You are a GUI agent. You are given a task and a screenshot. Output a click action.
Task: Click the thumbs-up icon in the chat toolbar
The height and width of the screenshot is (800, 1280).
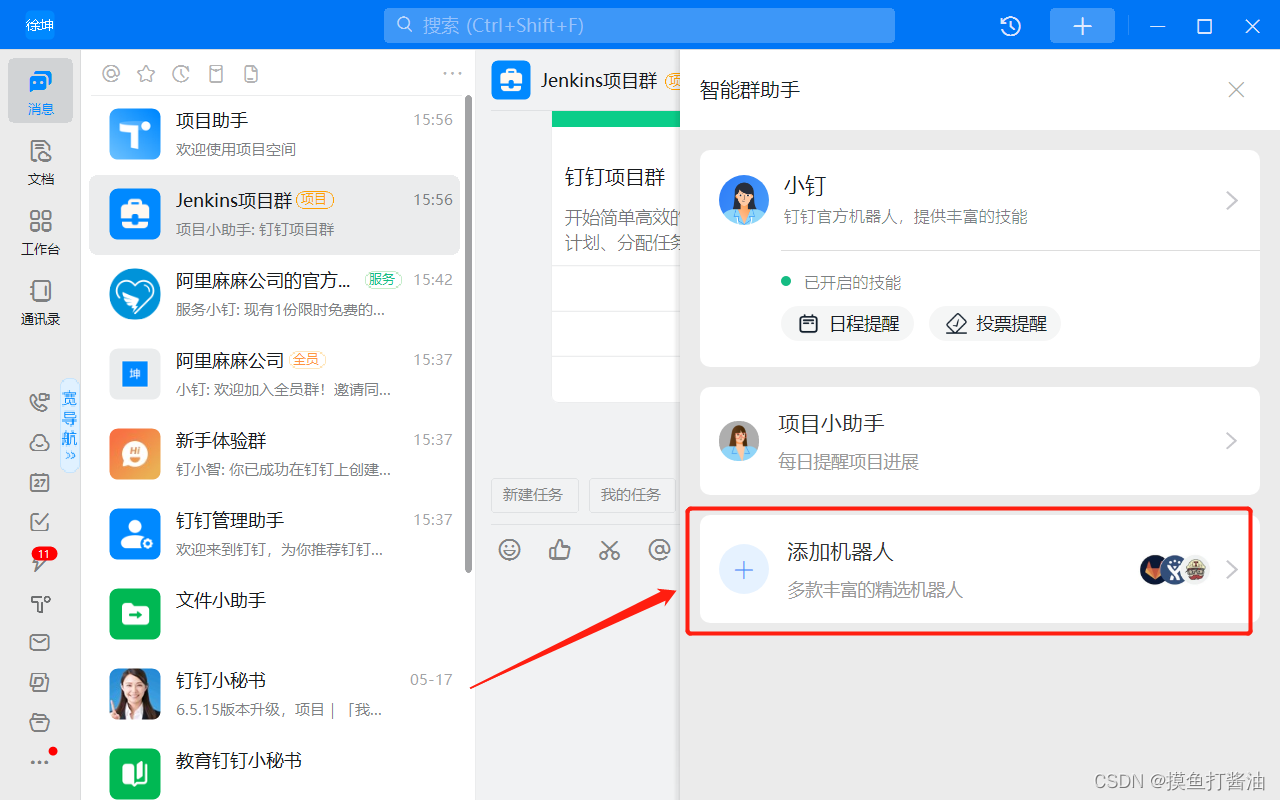coord(560,550)
